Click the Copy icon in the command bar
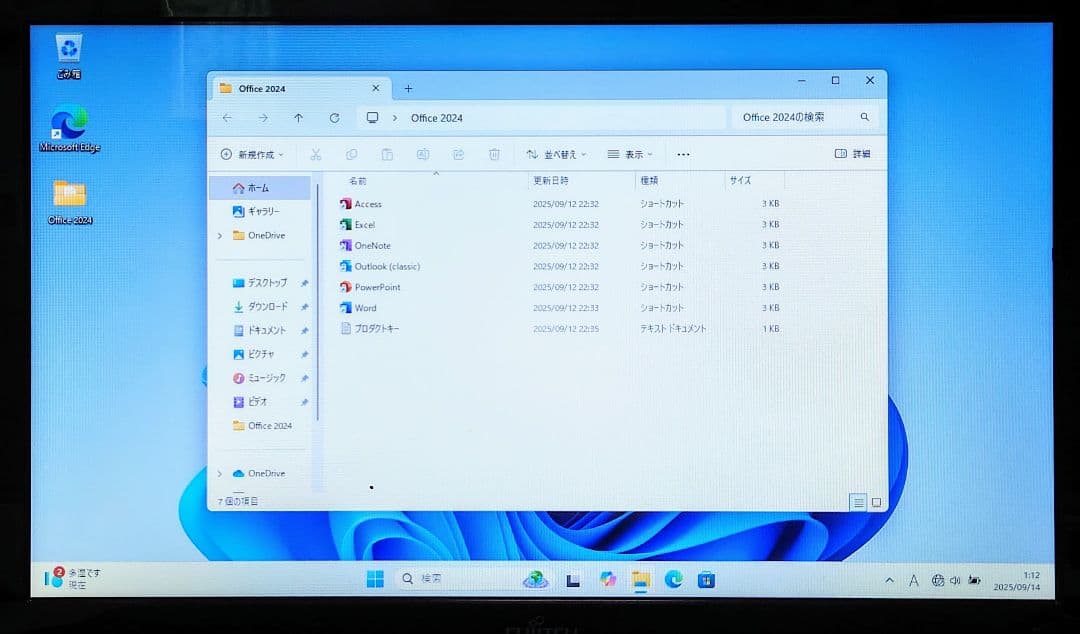Screen dimensions: 1080x634 [351, 154]
